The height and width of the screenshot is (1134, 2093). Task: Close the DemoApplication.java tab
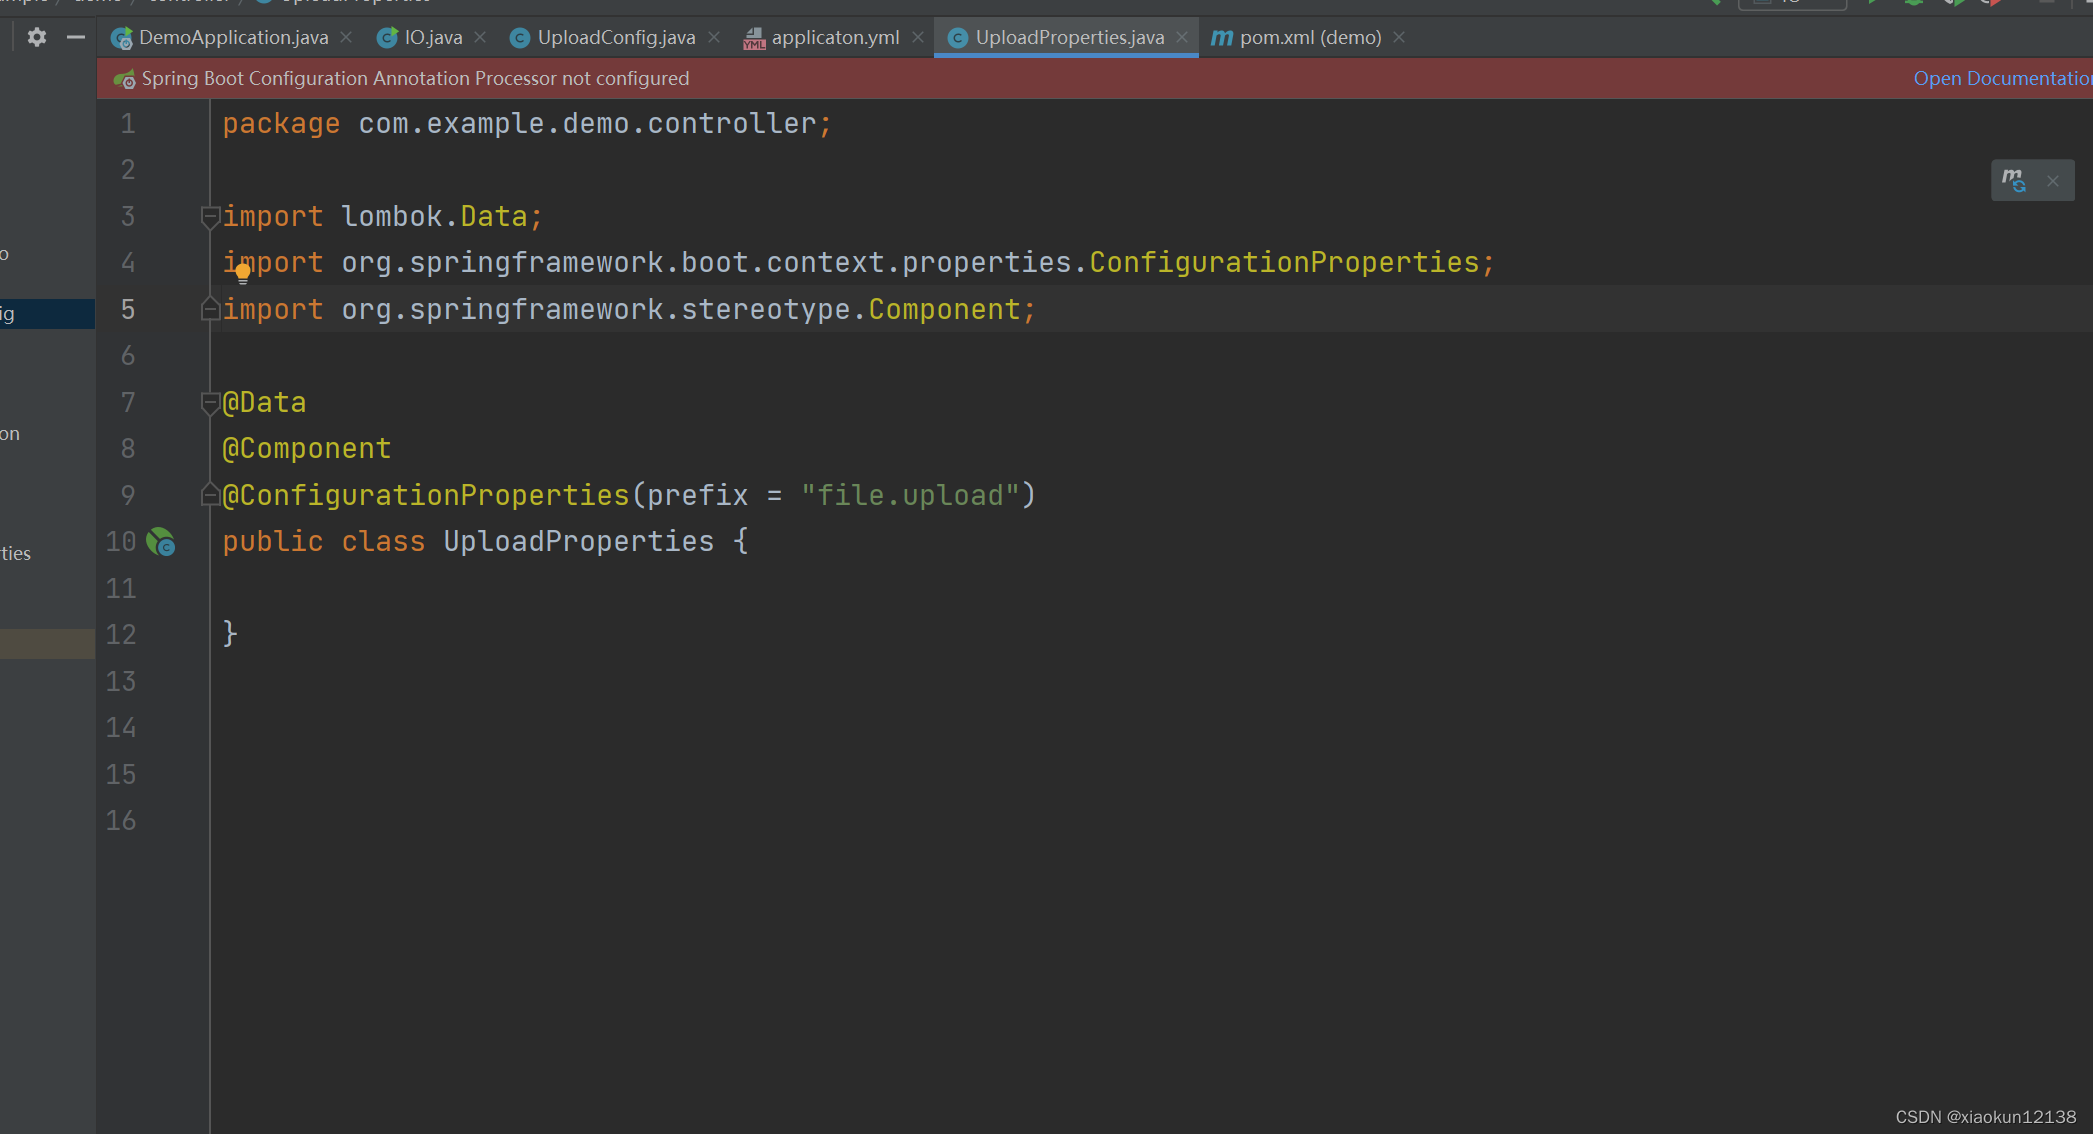point(346,37)
